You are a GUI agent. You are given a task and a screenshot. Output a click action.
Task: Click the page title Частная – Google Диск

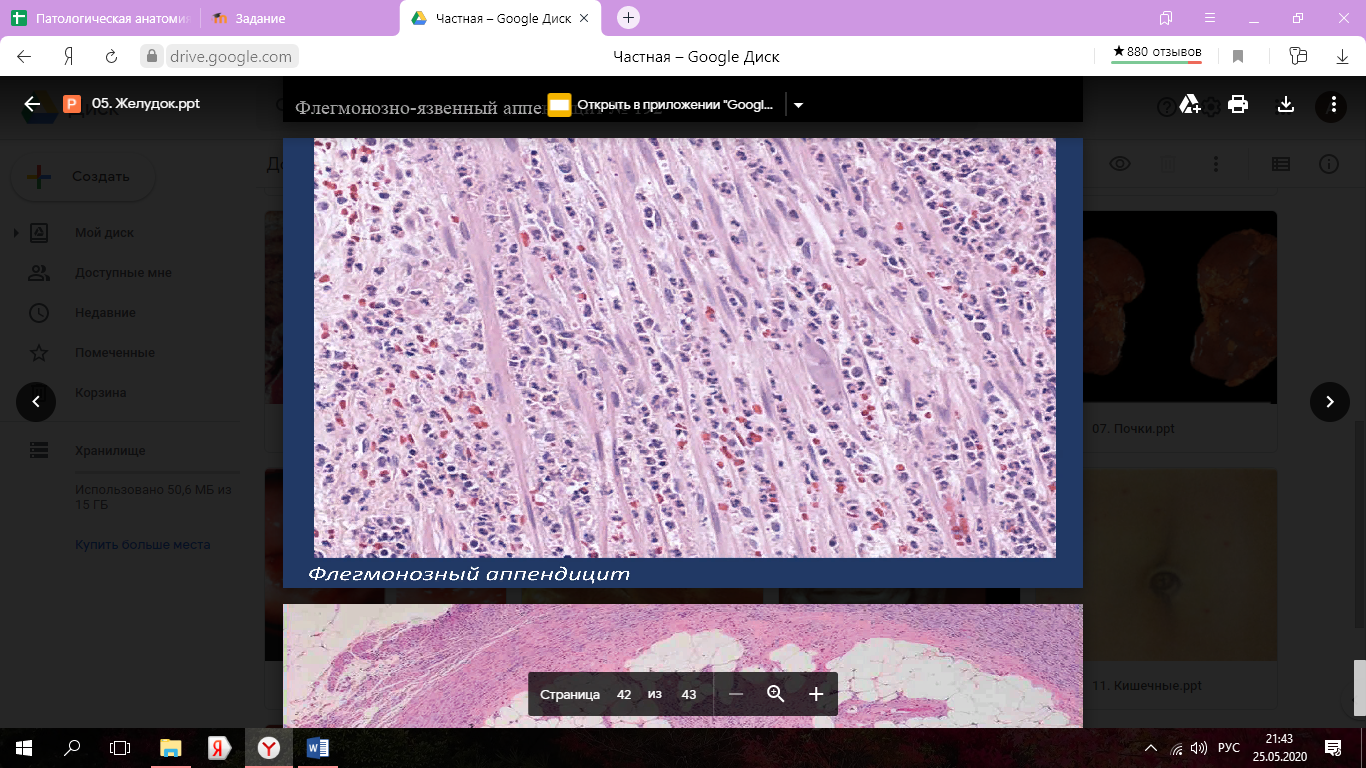click(x=696, y=57)
